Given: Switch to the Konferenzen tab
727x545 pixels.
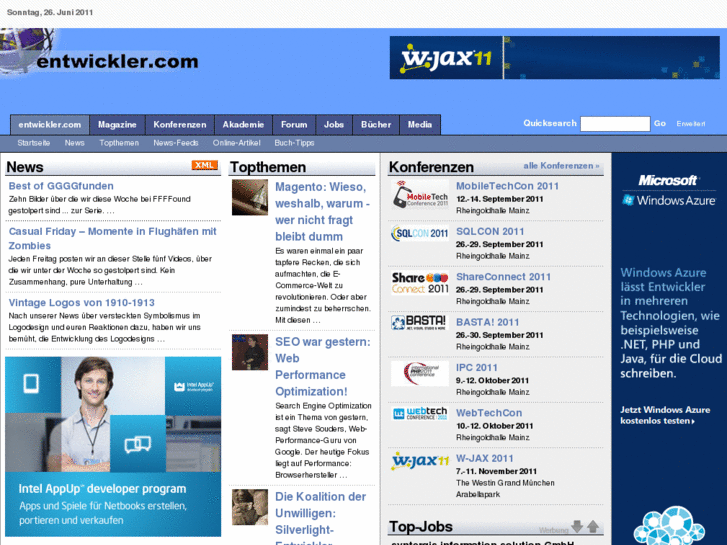Looking at the screenshot, I should tap(180, 125).
